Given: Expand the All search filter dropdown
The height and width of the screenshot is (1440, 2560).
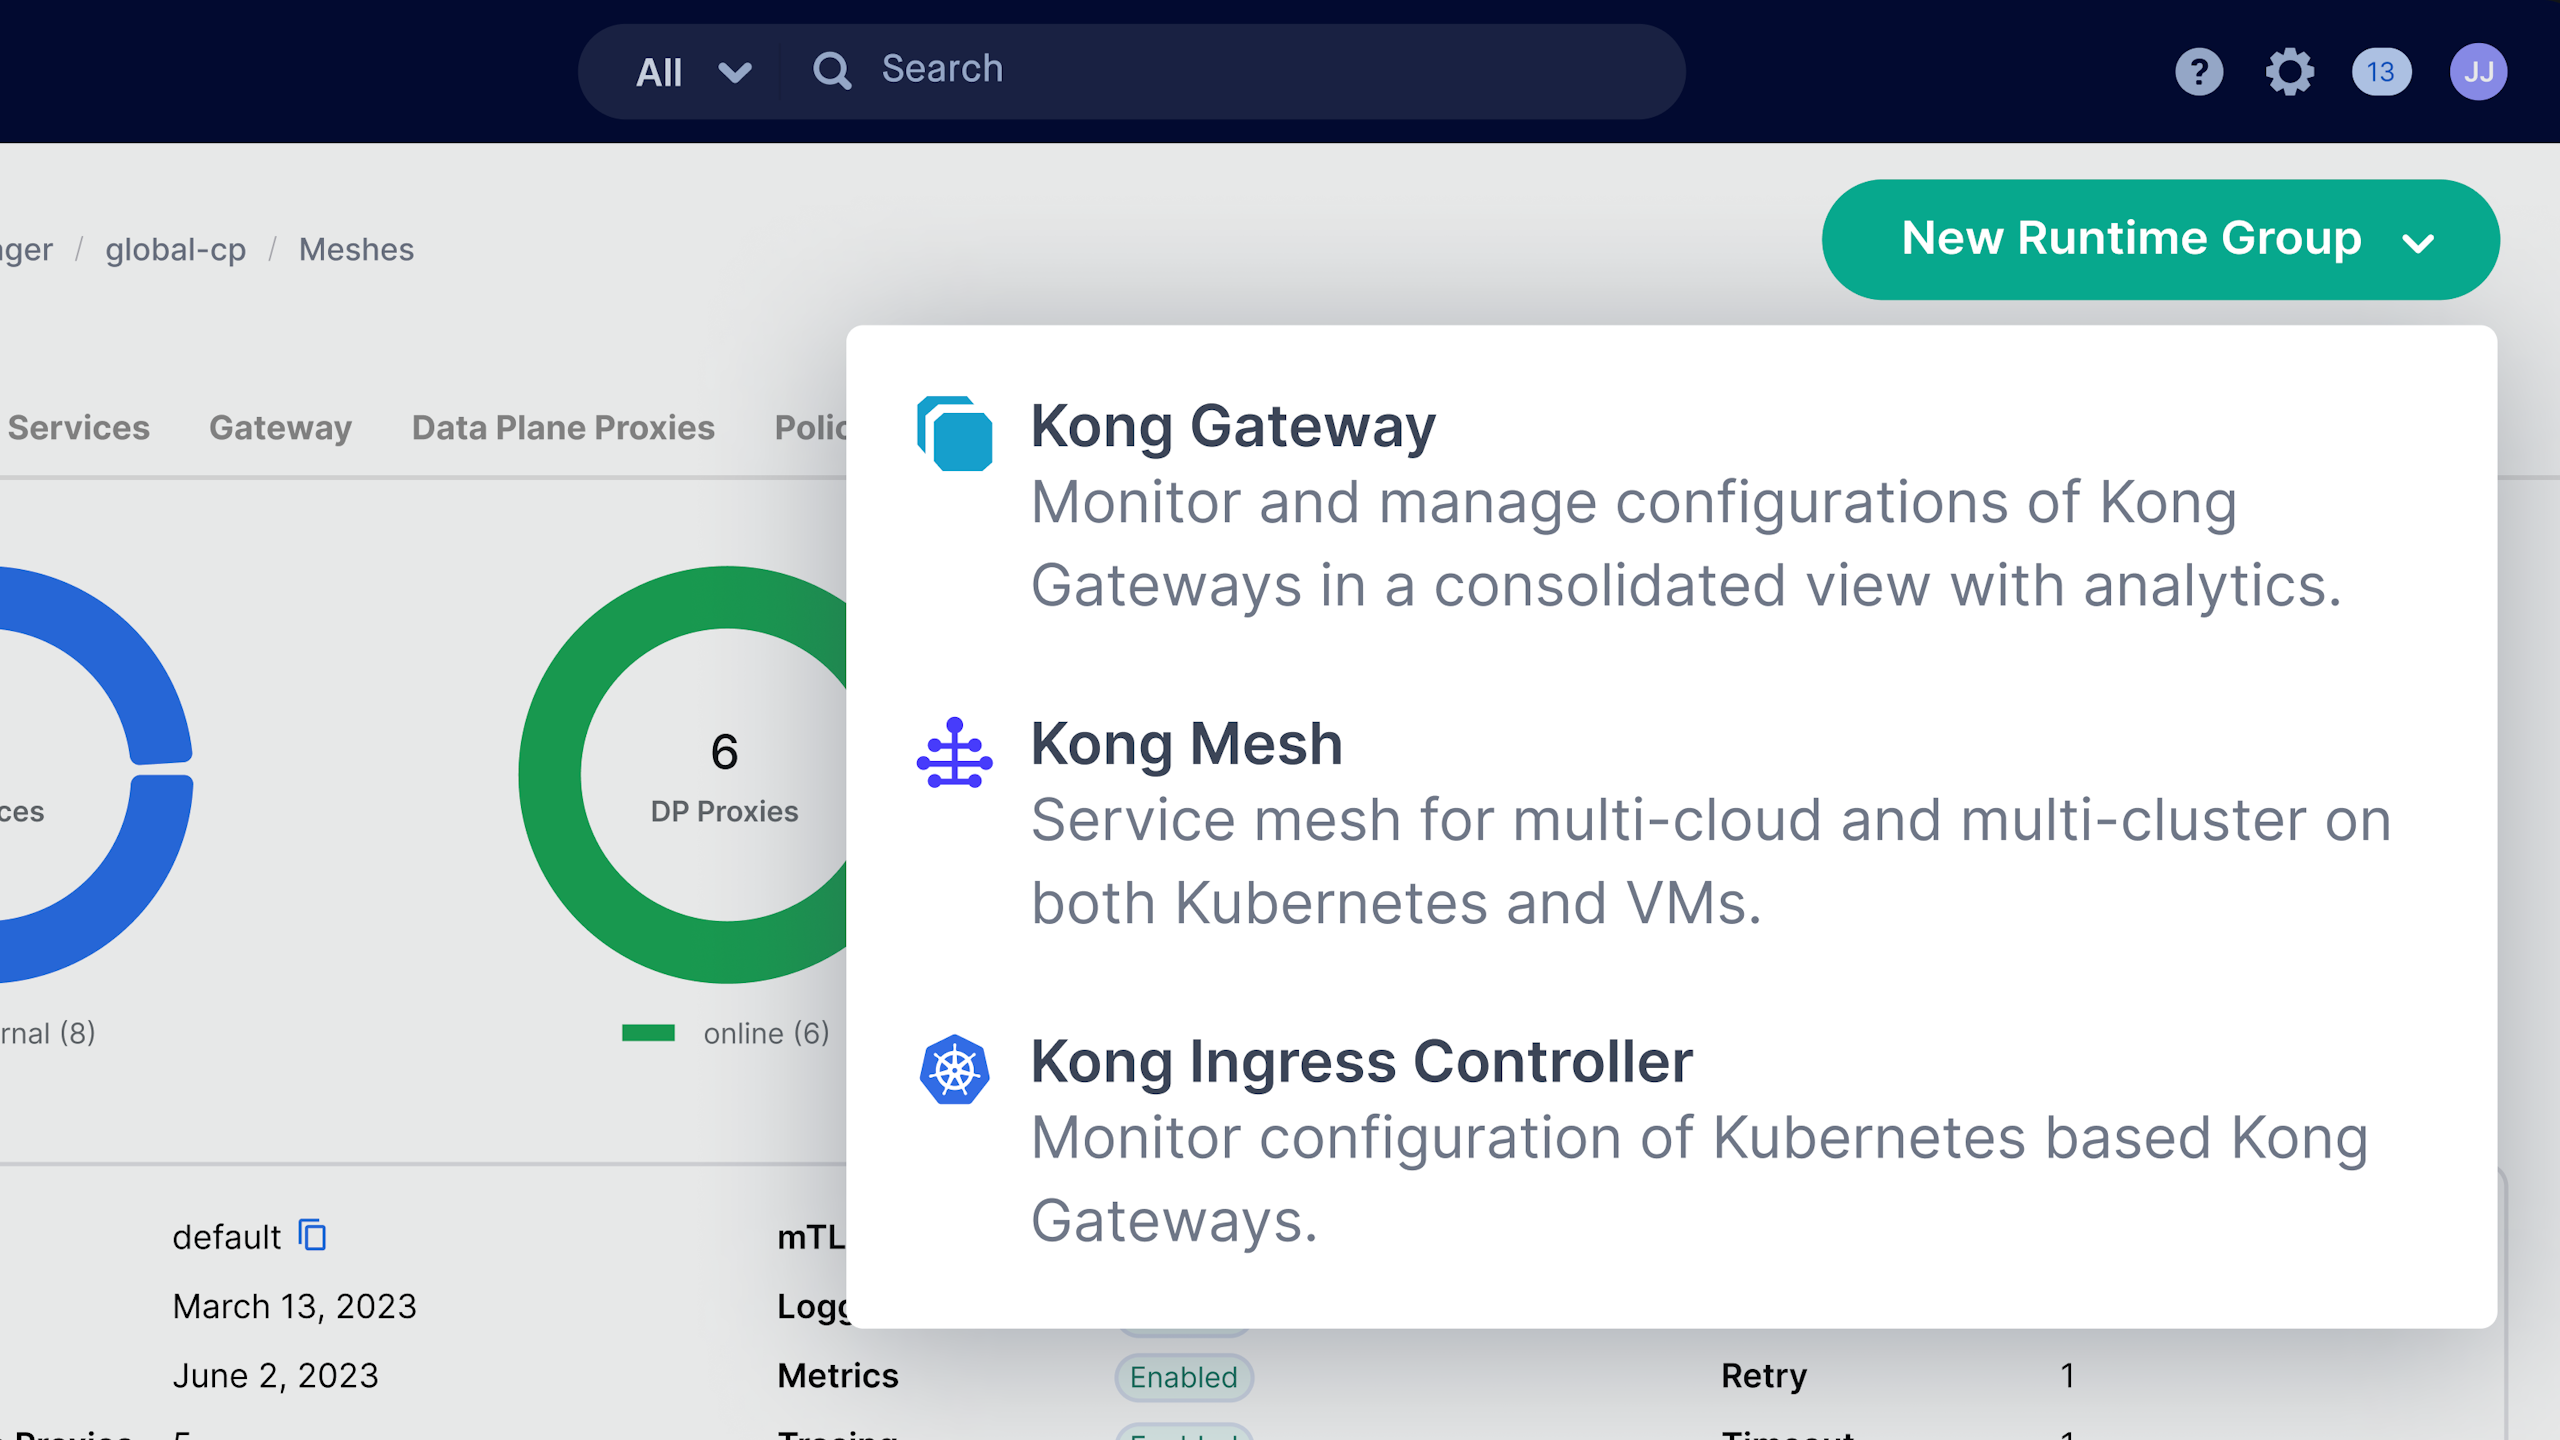Looking at the screenshot, I should pyautogui.click(x=693, y=72).
